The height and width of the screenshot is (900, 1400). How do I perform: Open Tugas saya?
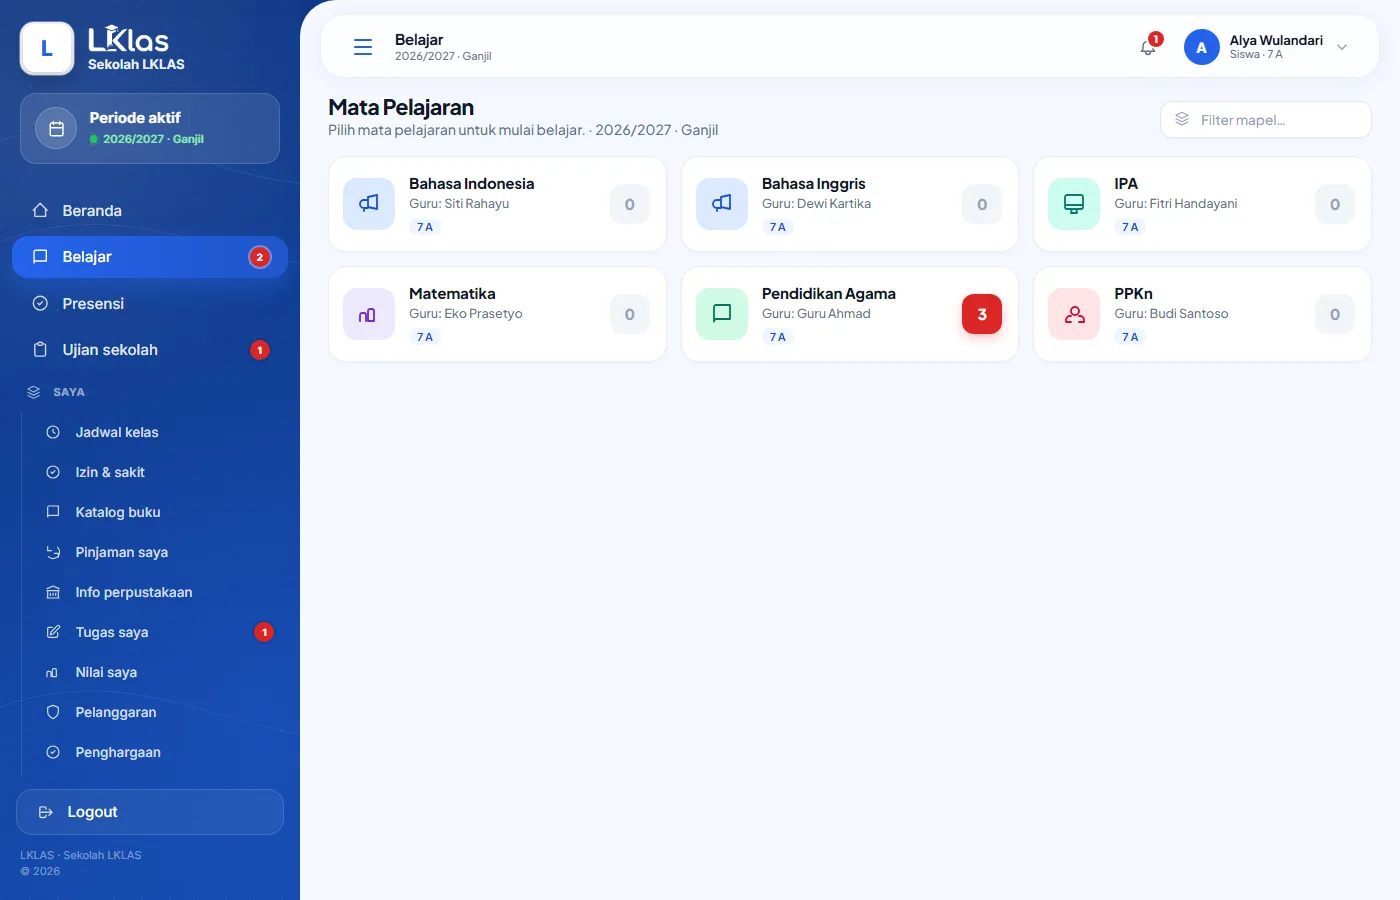160,632
